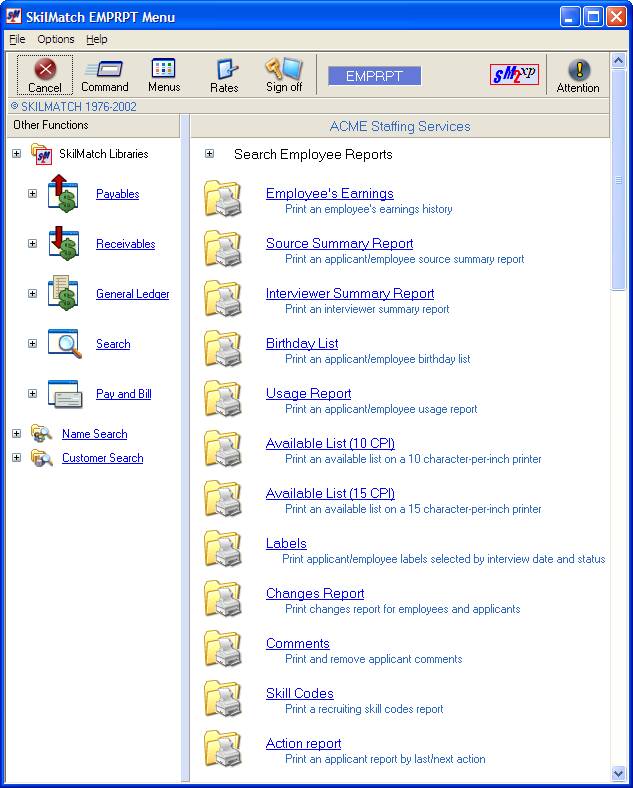This screenshot has height=788, width=633.
Task: Click the Receivables dollar icon
Action: pyautogui.click(x=63, y=243)
